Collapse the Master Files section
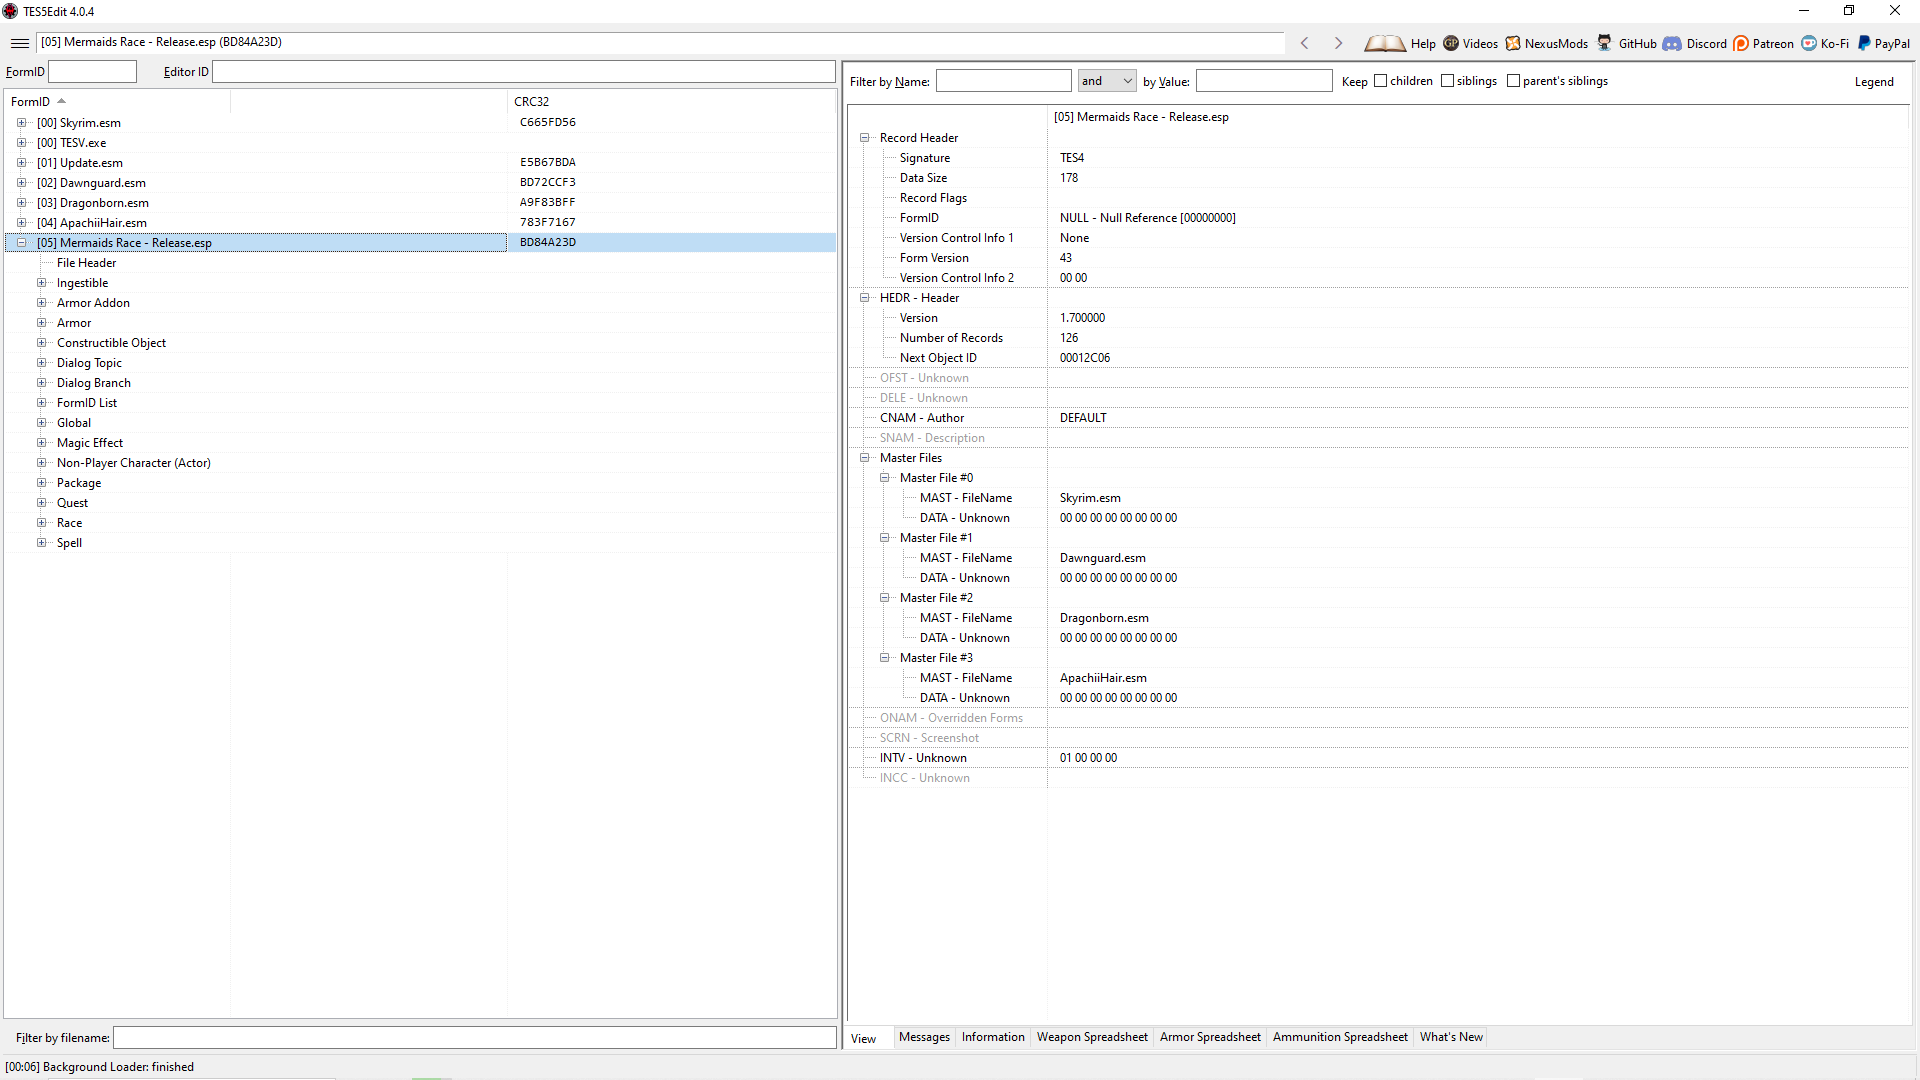Image resolution: width=1920 pixels, height=1080 pixels. pyautogui.click(x=865, y=458)
